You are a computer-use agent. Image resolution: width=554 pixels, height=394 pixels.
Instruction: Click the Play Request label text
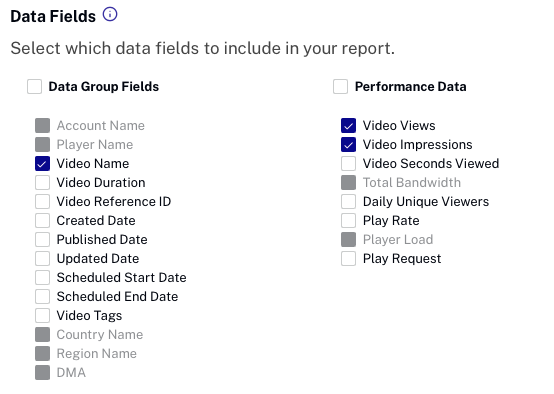(x=402, y=259)
